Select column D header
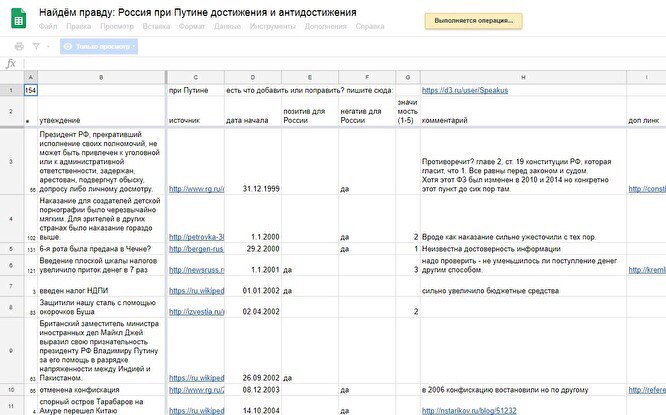 click(253, 77)
